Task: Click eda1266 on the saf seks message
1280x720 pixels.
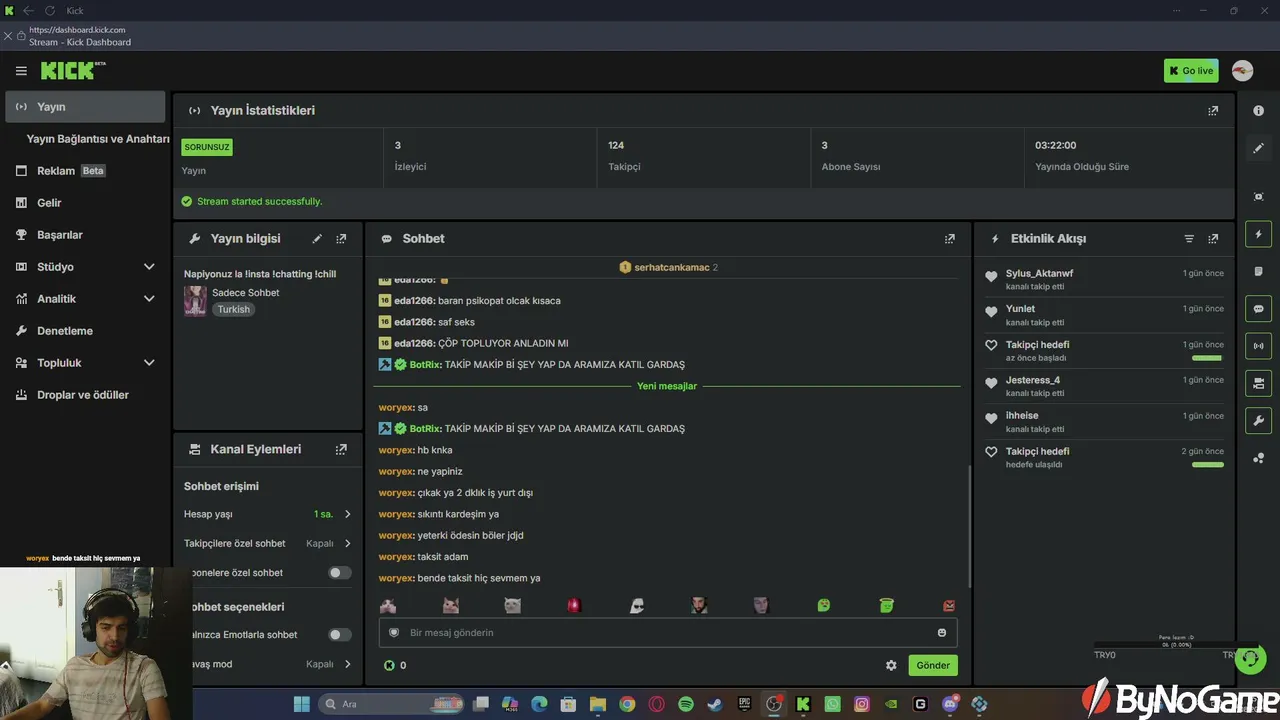Action: point(414,322)
